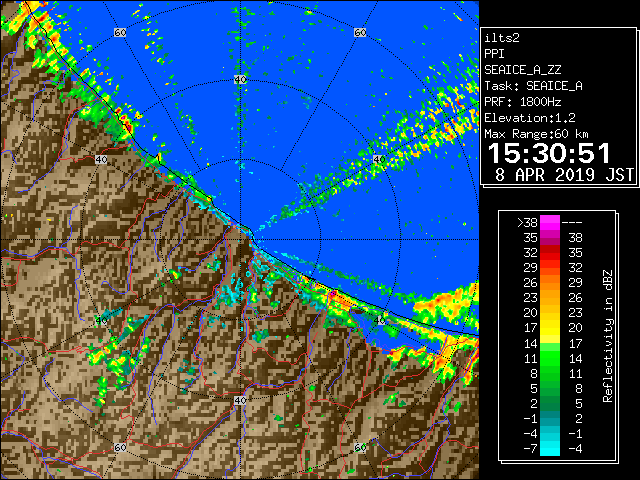The width and height of the screenshot is (640, 480).
Task: Pick the red swatch beside left-column 32
Action: click(550, 253)
